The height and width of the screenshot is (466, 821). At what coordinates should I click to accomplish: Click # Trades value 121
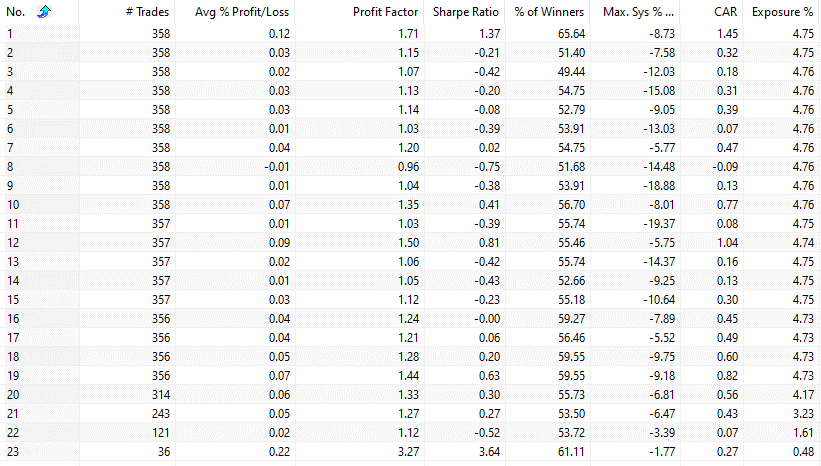tap(161, 432)
